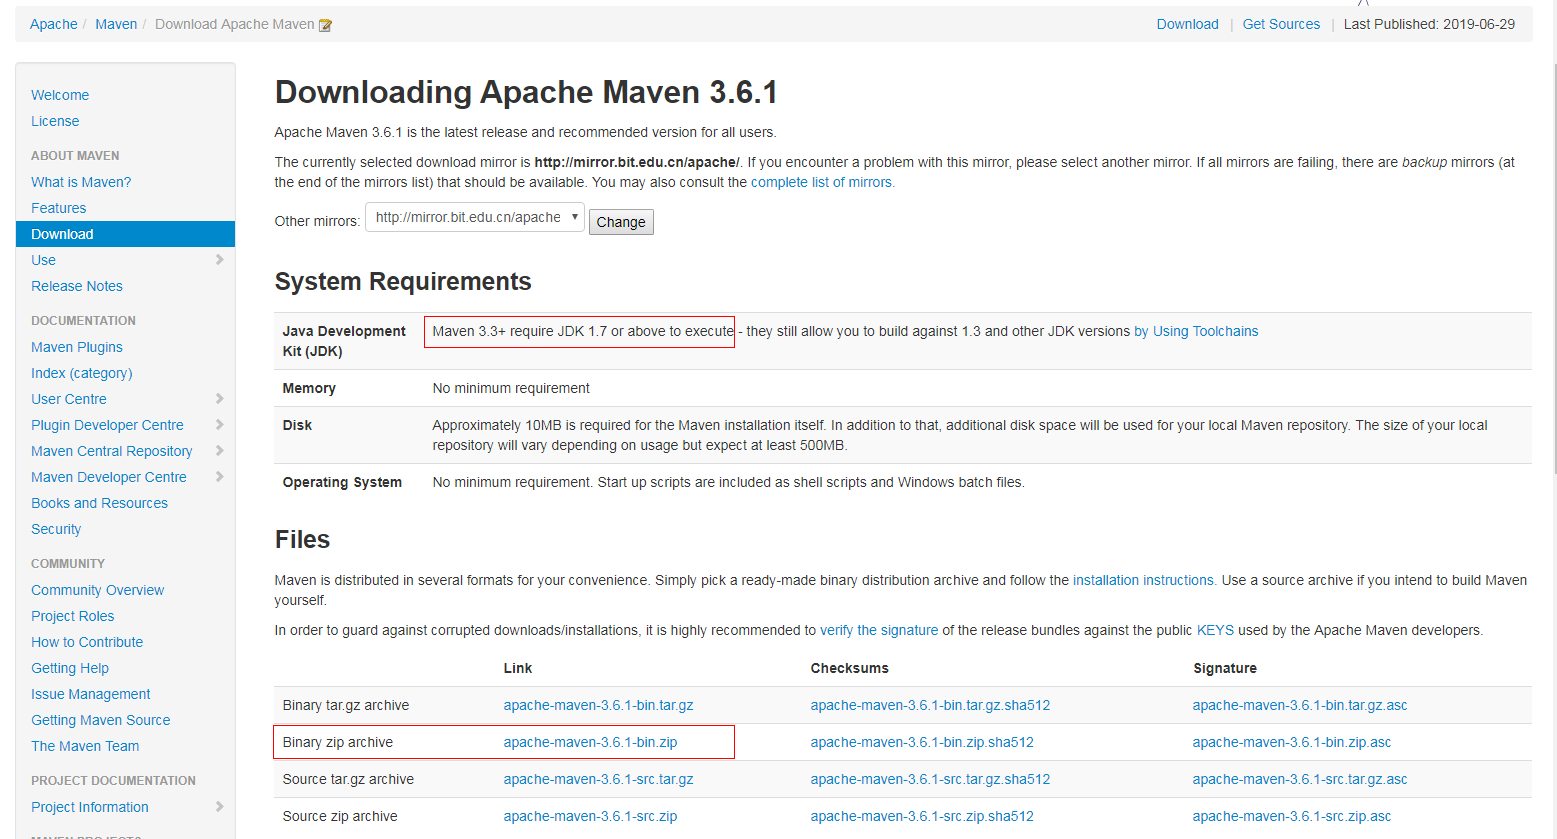The height and width of the screenshot is (839, 1557).
Task: Open apache-maven-3.6.1-bin.tar.gz.asc signature
Action: pos(1299,705)
